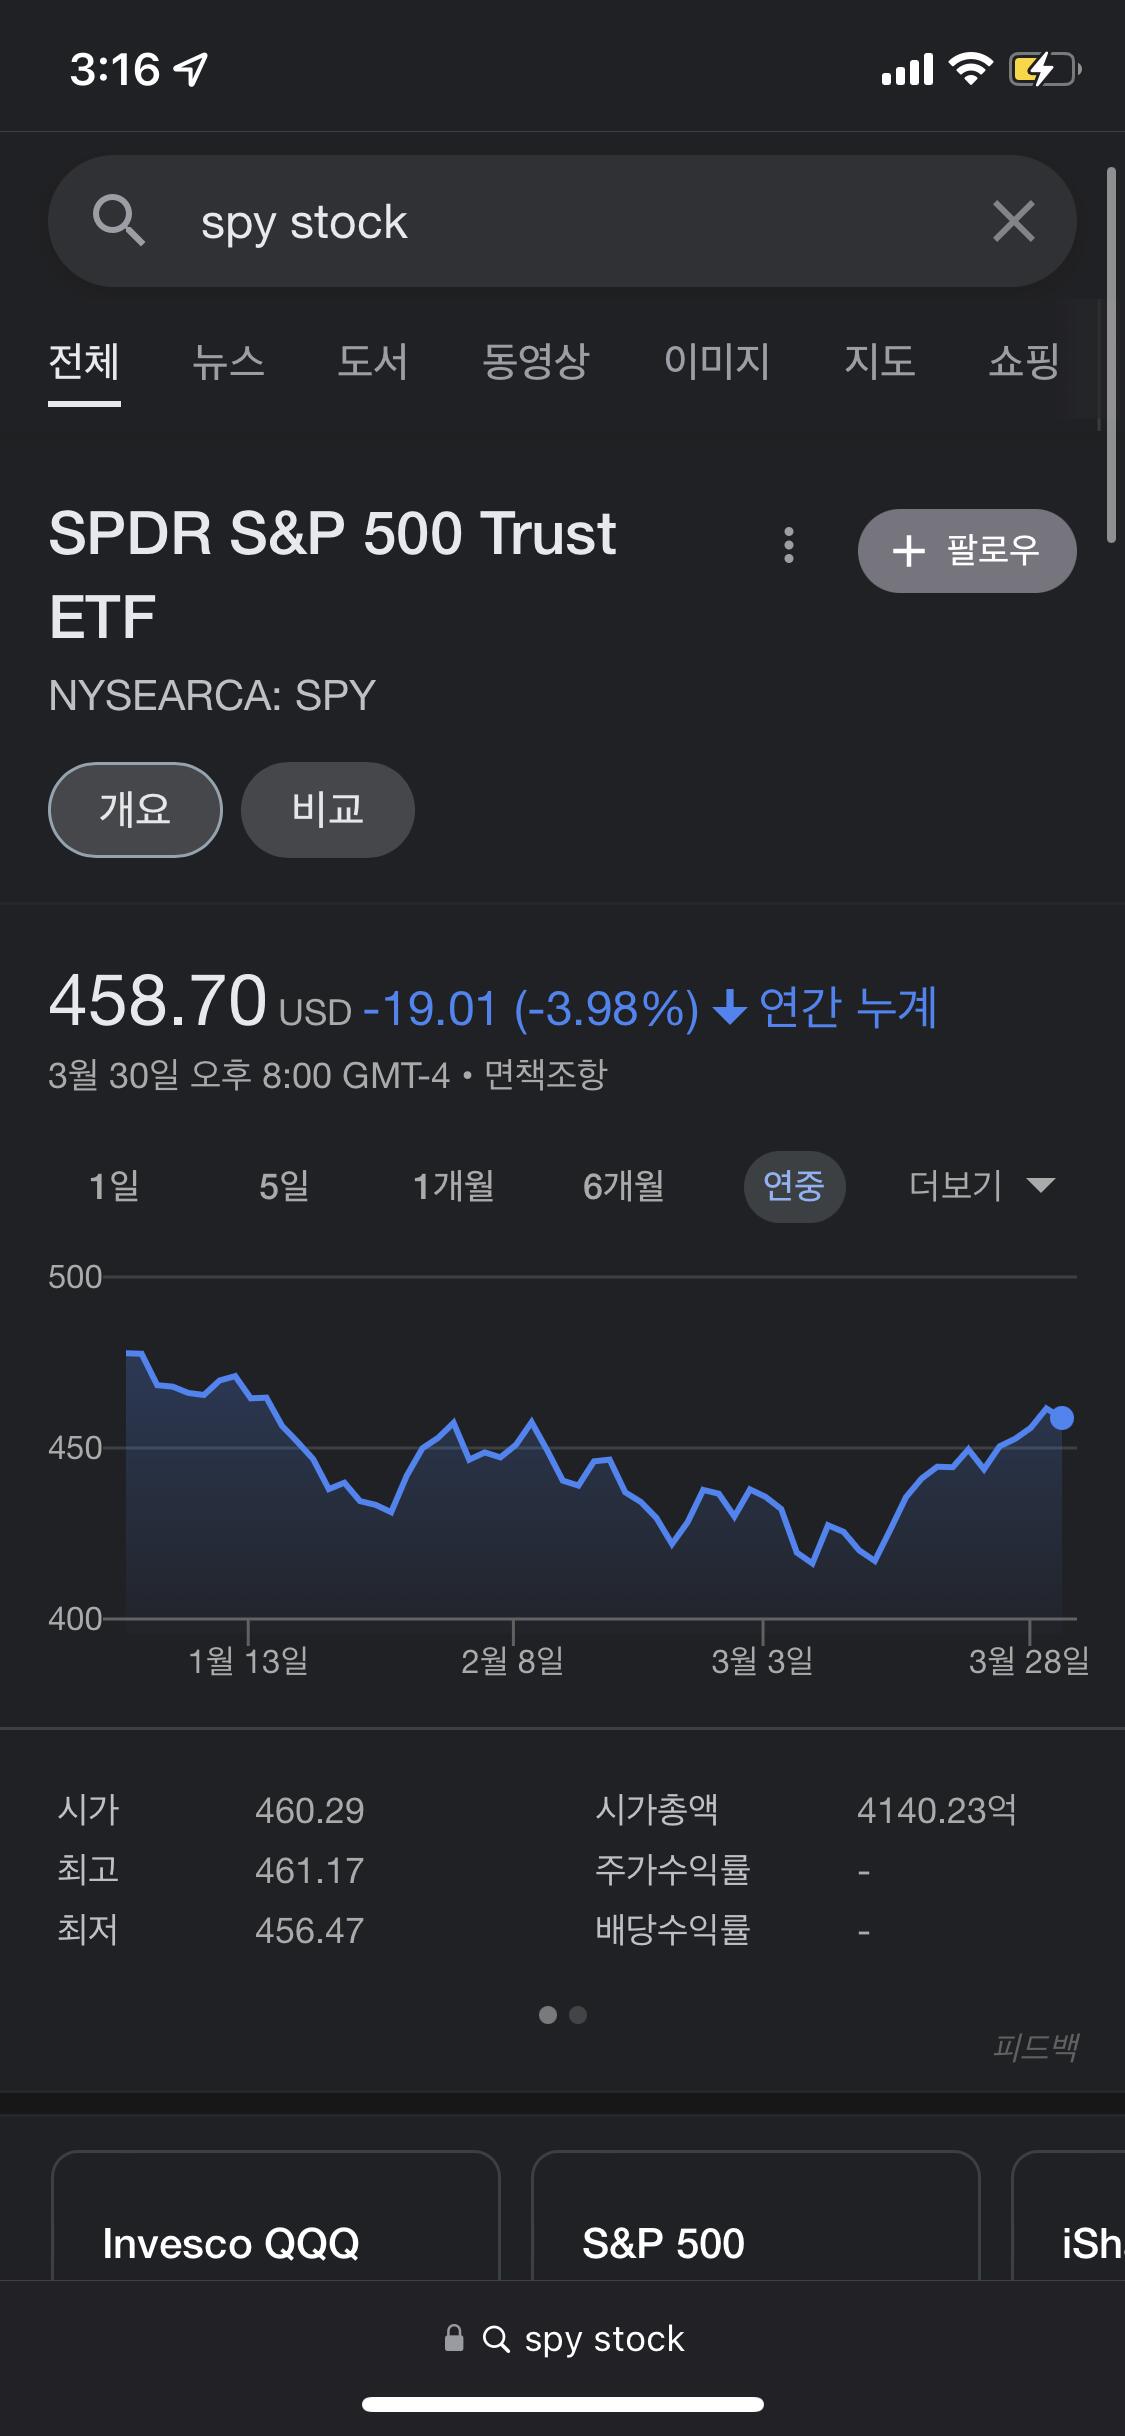This screenshot has height=2436, width=1125.
Task: Switch chart range to 1일
Action: (114, 1186)
